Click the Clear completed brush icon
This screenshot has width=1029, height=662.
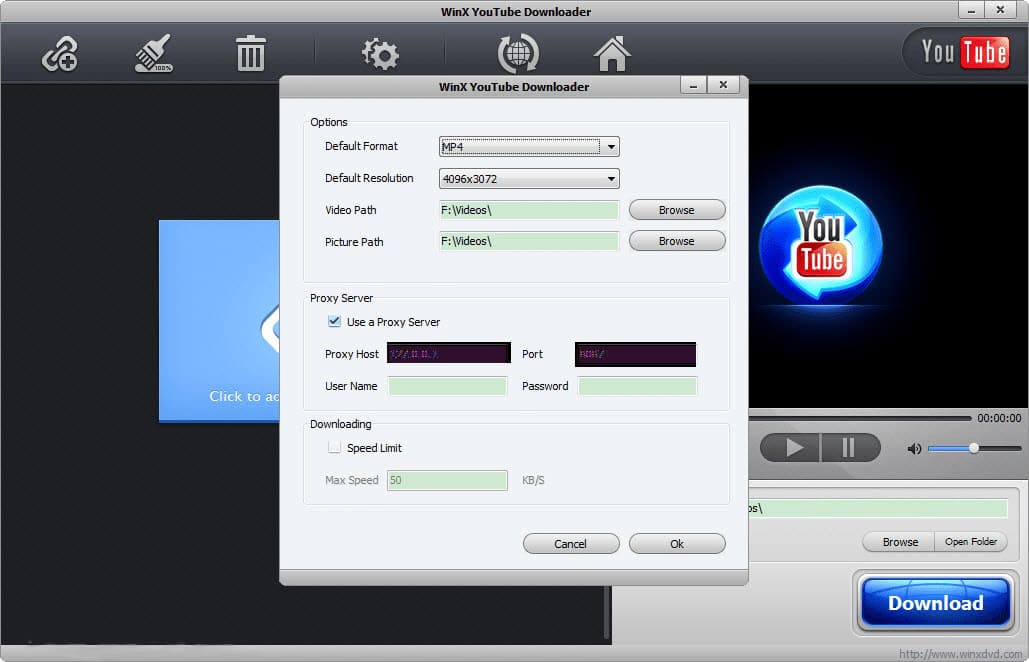pos(154,54)
